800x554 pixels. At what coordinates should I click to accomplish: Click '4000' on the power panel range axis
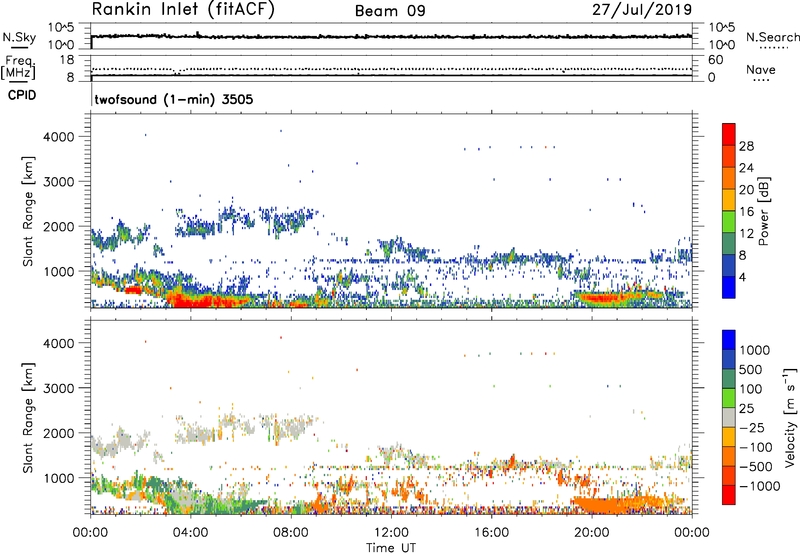59,137
